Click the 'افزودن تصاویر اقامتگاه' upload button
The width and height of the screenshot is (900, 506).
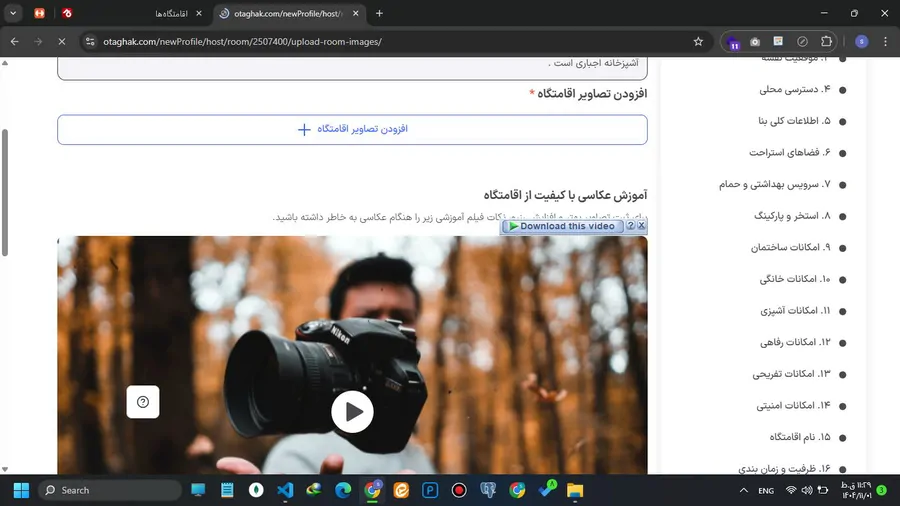pyautogui.click(x=352, y=130)
